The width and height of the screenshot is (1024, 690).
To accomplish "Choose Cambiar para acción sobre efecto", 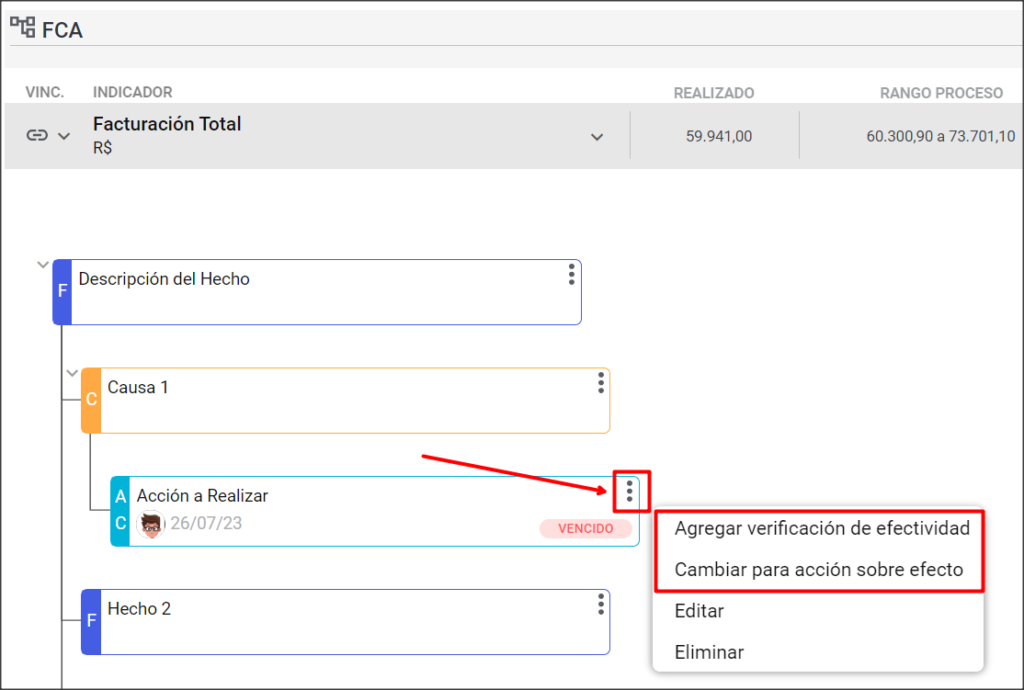I will coord(818,569).
